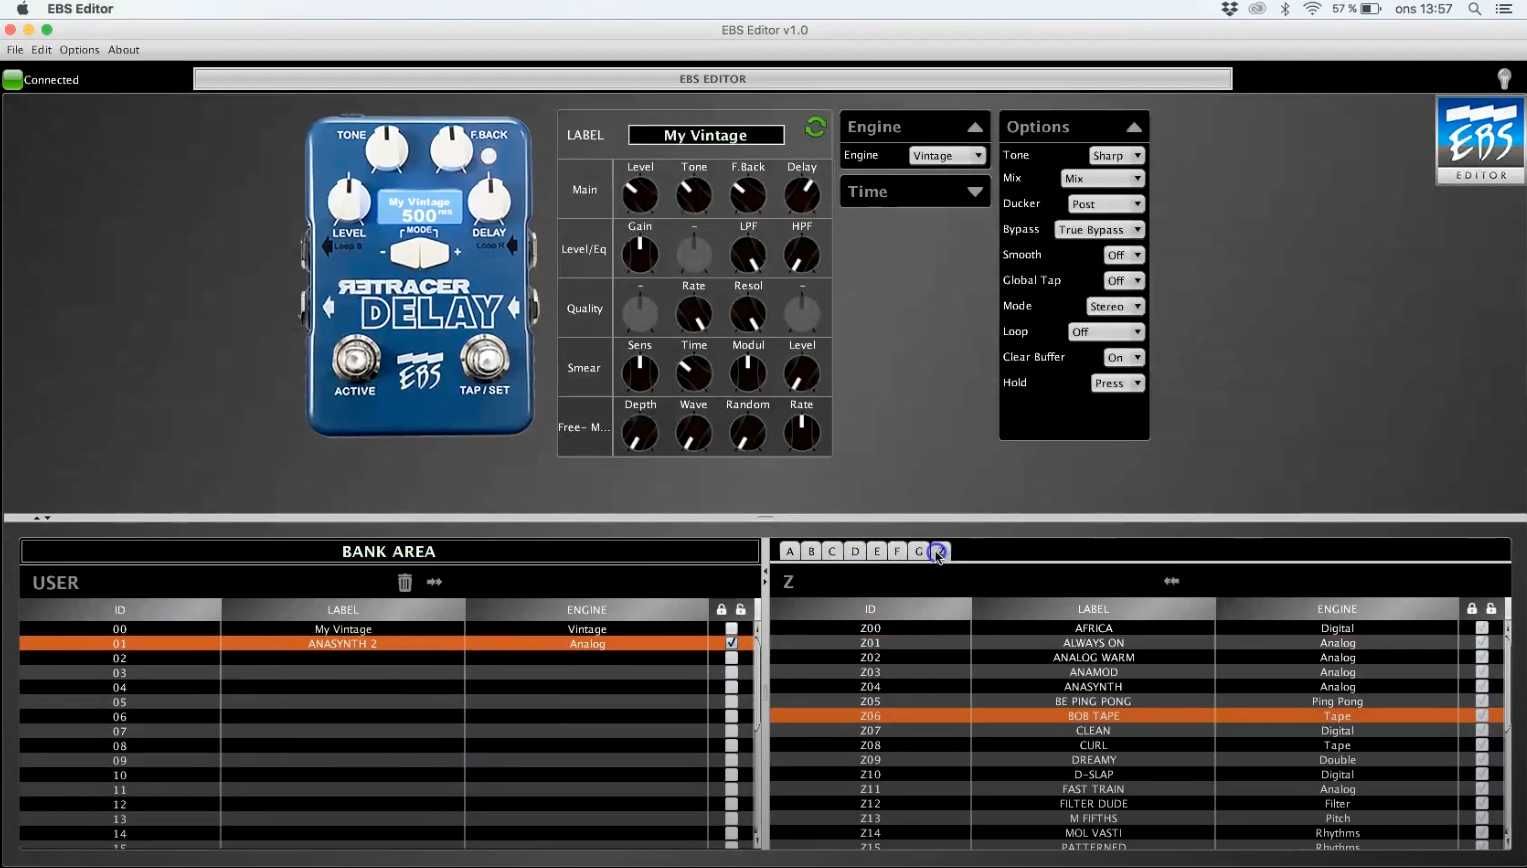Expand the Time panel
This screenshot has height=868, width=1527.
[x=974, y=191]
